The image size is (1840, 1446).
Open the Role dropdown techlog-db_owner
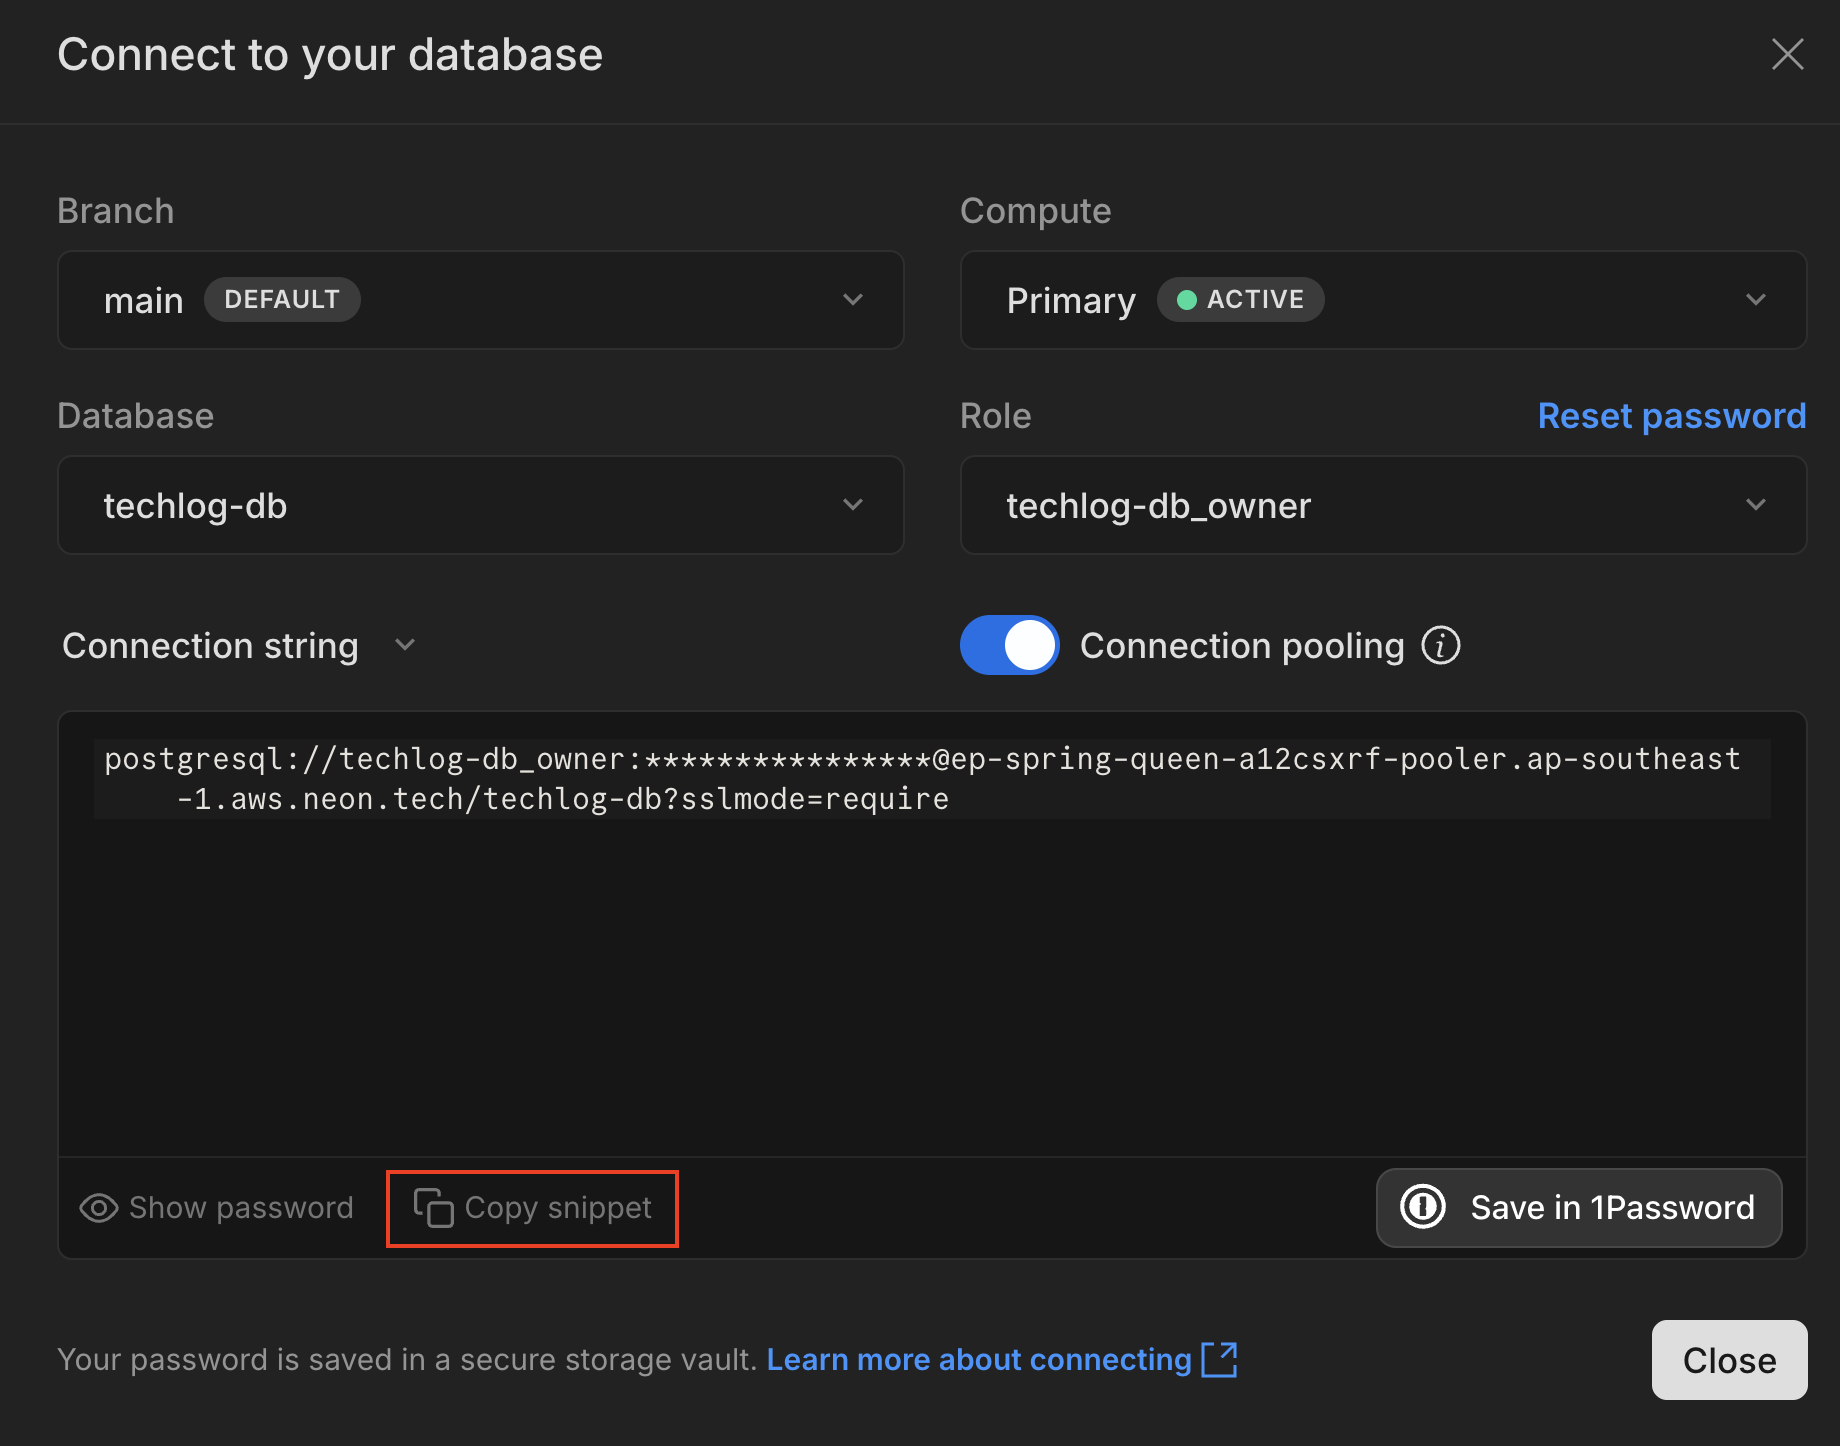pyautogui.click(x=1382, y=505)
